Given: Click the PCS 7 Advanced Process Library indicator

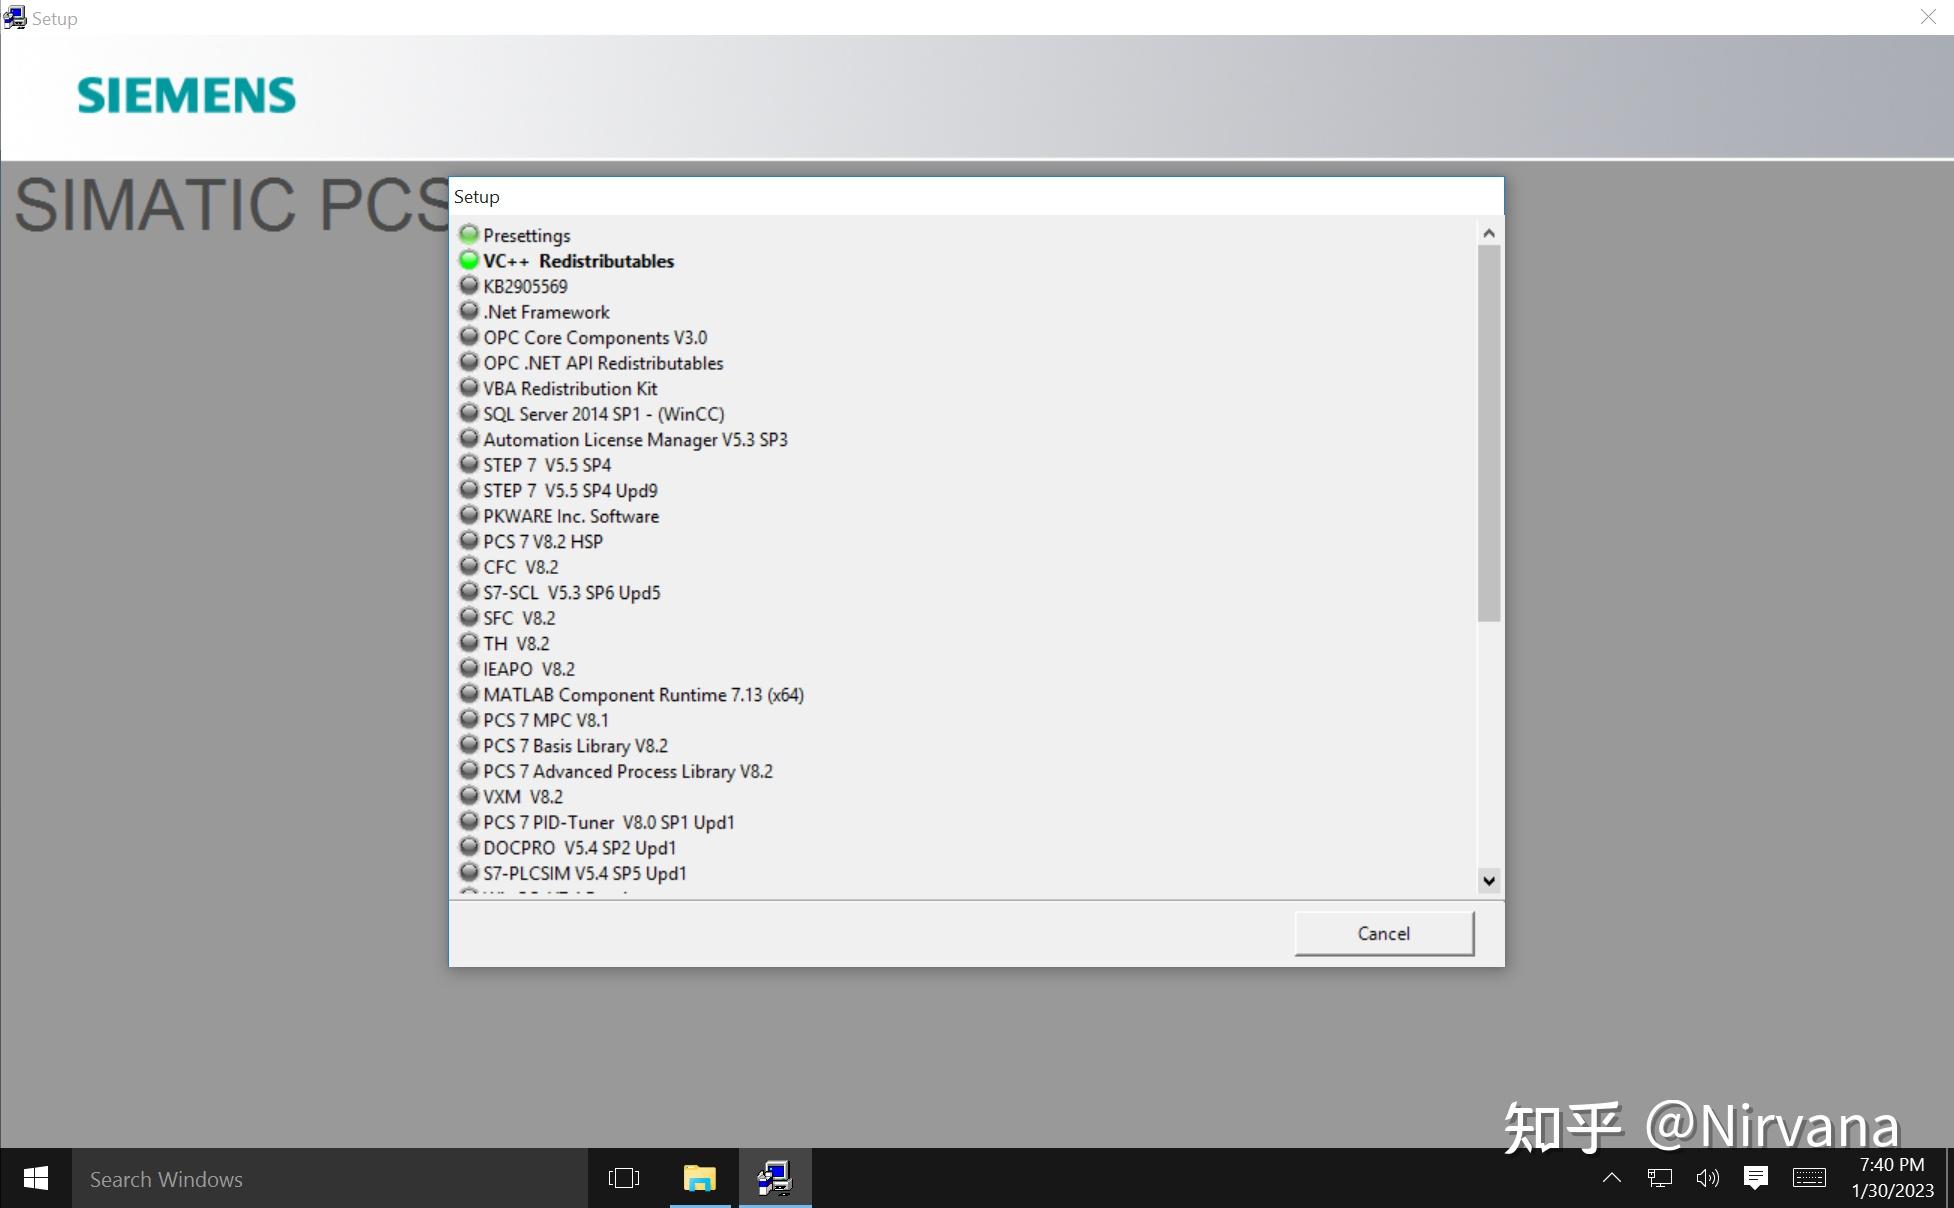Looking at the screenshot, I should pos(469,769).
